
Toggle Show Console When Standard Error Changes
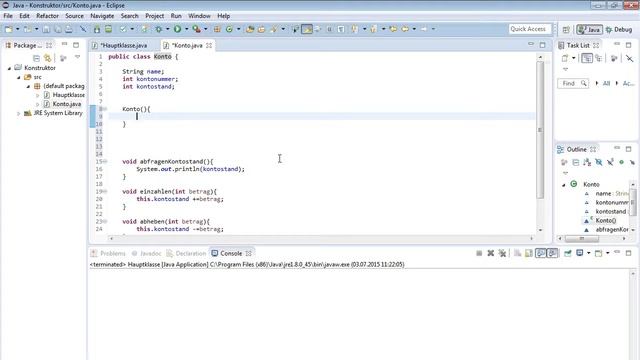[x=552, y=253]
